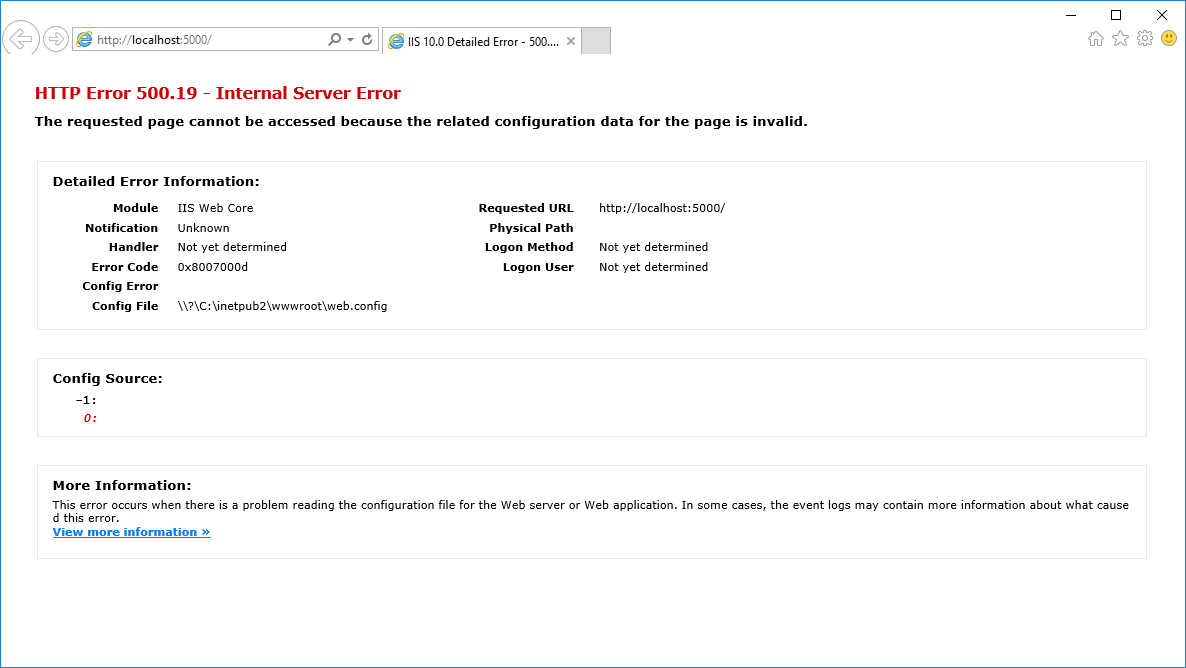Open the Tools gear icon
This screenshot has width=1186, height=668.
(1145, 39)
